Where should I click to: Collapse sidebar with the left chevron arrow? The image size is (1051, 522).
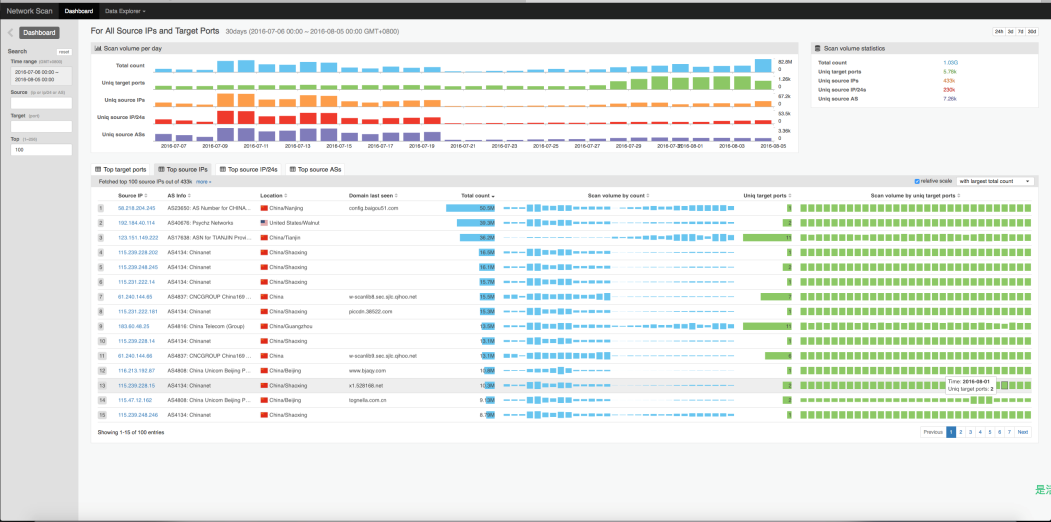click(x=10, y=33)
